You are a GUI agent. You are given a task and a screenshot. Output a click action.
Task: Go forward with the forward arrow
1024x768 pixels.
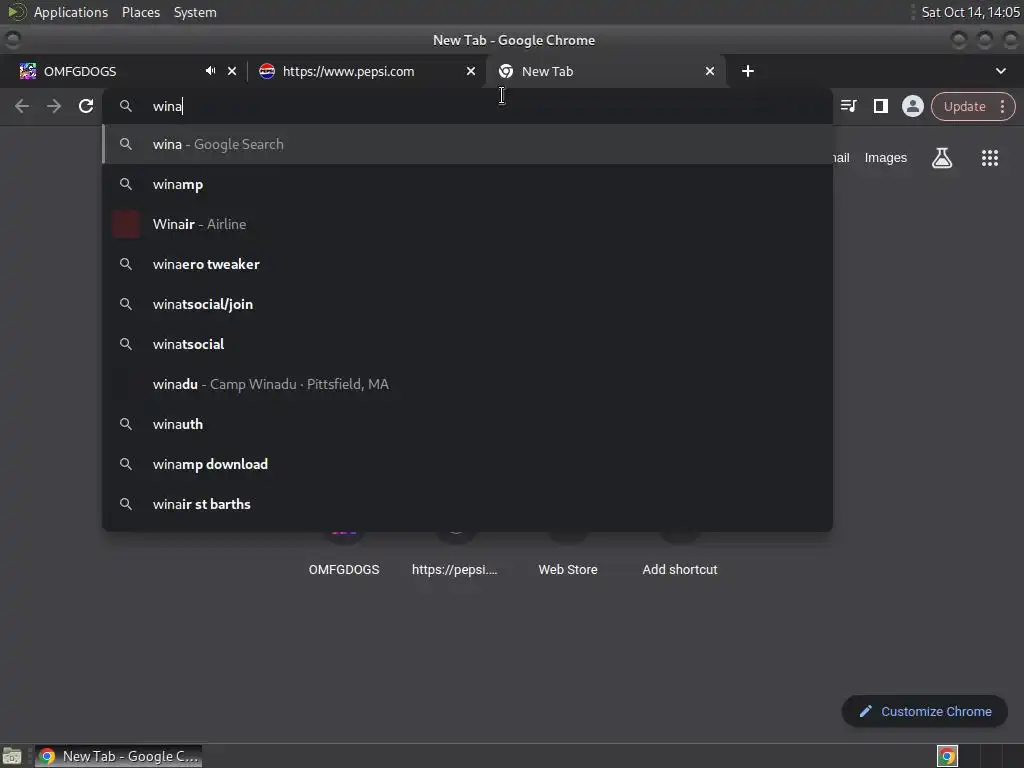tap(54, 106)
